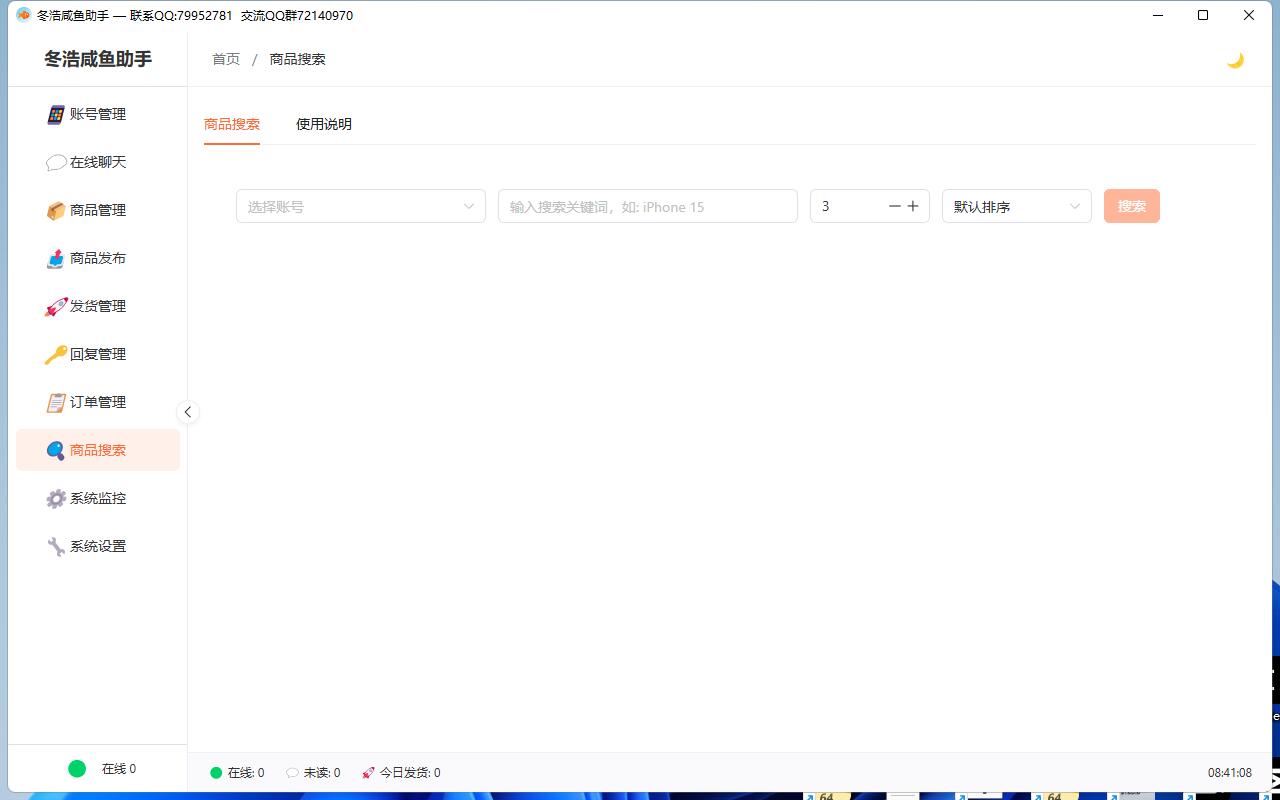Click the 在线聊天 speech bubble icon
The height and width of the screenshot is (800, 1280).
56,162
